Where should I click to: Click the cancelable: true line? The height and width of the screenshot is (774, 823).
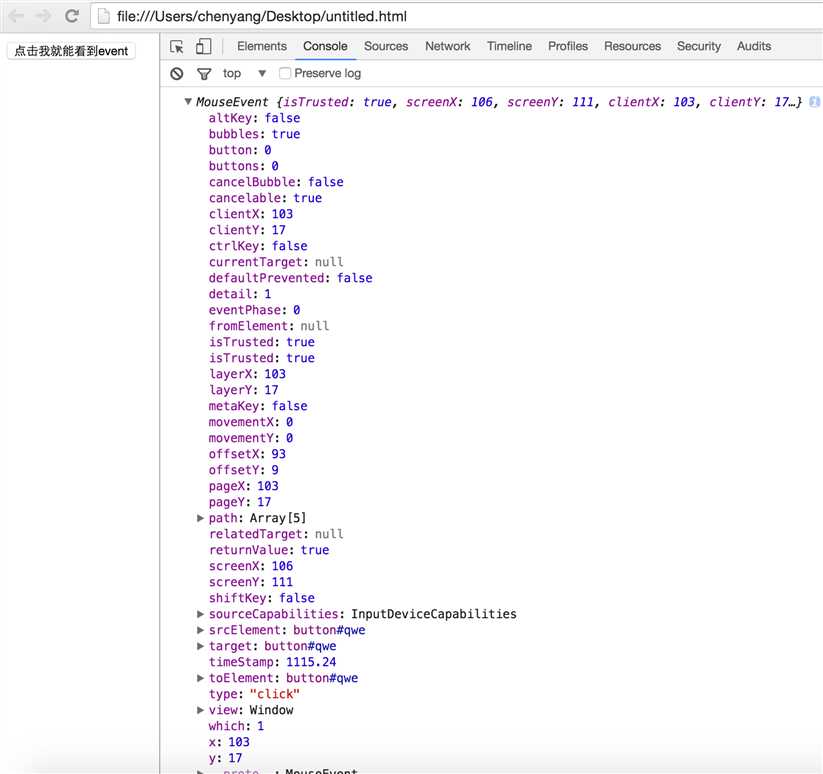(265, 198)
